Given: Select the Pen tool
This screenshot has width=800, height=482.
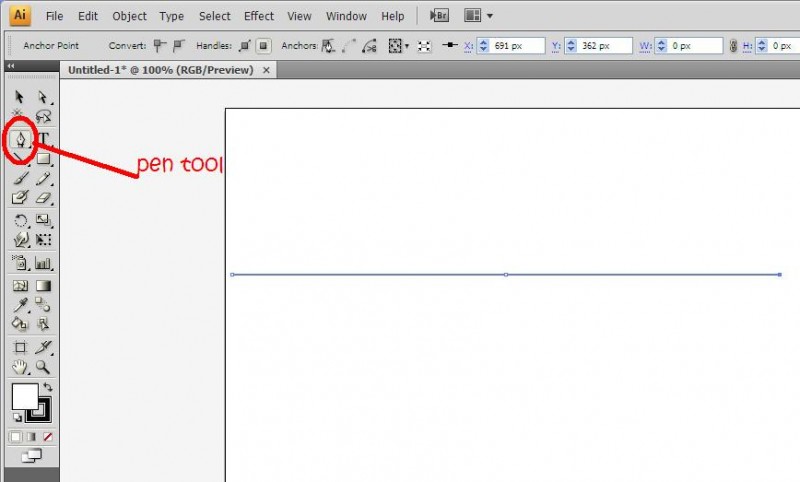Looking at the screenshot, I should click(20, 139).
